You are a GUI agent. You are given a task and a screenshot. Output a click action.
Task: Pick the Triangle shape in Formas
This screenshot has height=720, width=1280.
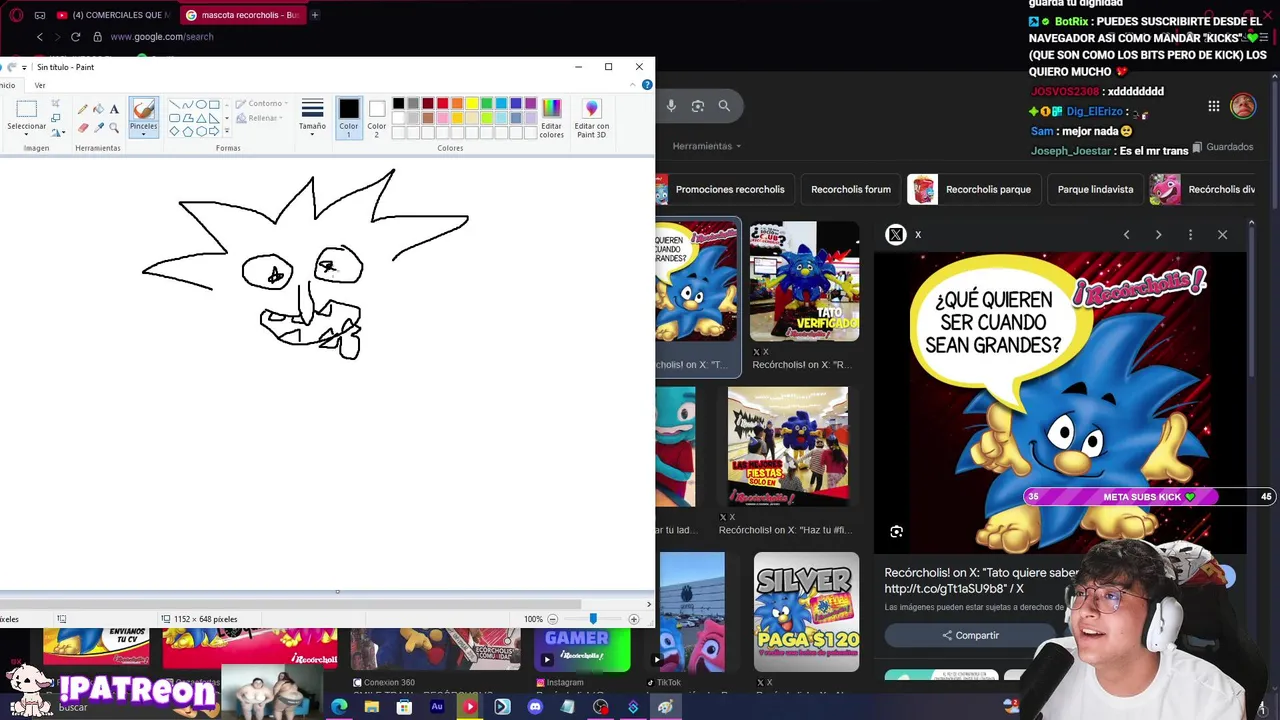[x=201, y=118]
